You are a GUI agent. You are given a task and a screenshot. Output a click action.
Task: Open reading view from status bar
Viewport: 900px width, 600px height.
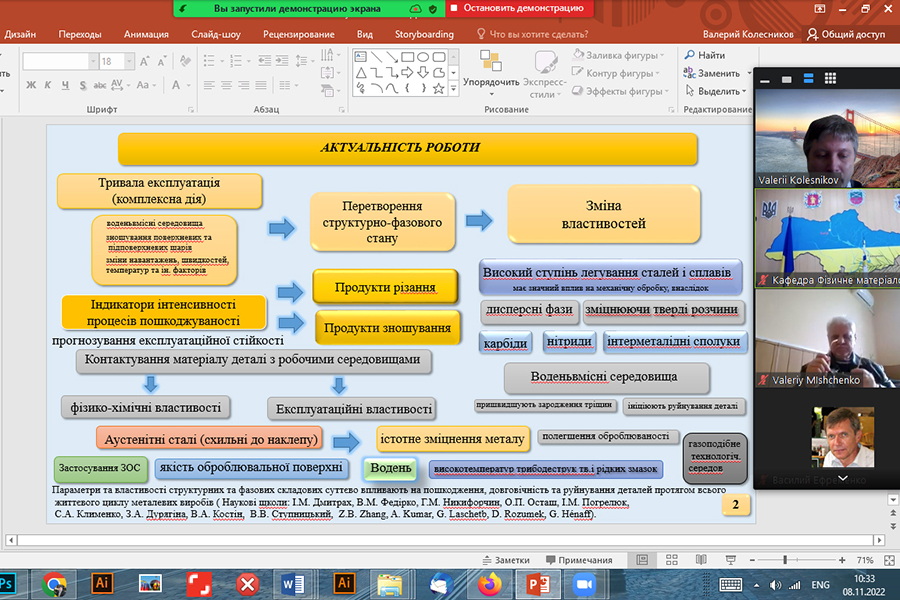tap(703, 560)
